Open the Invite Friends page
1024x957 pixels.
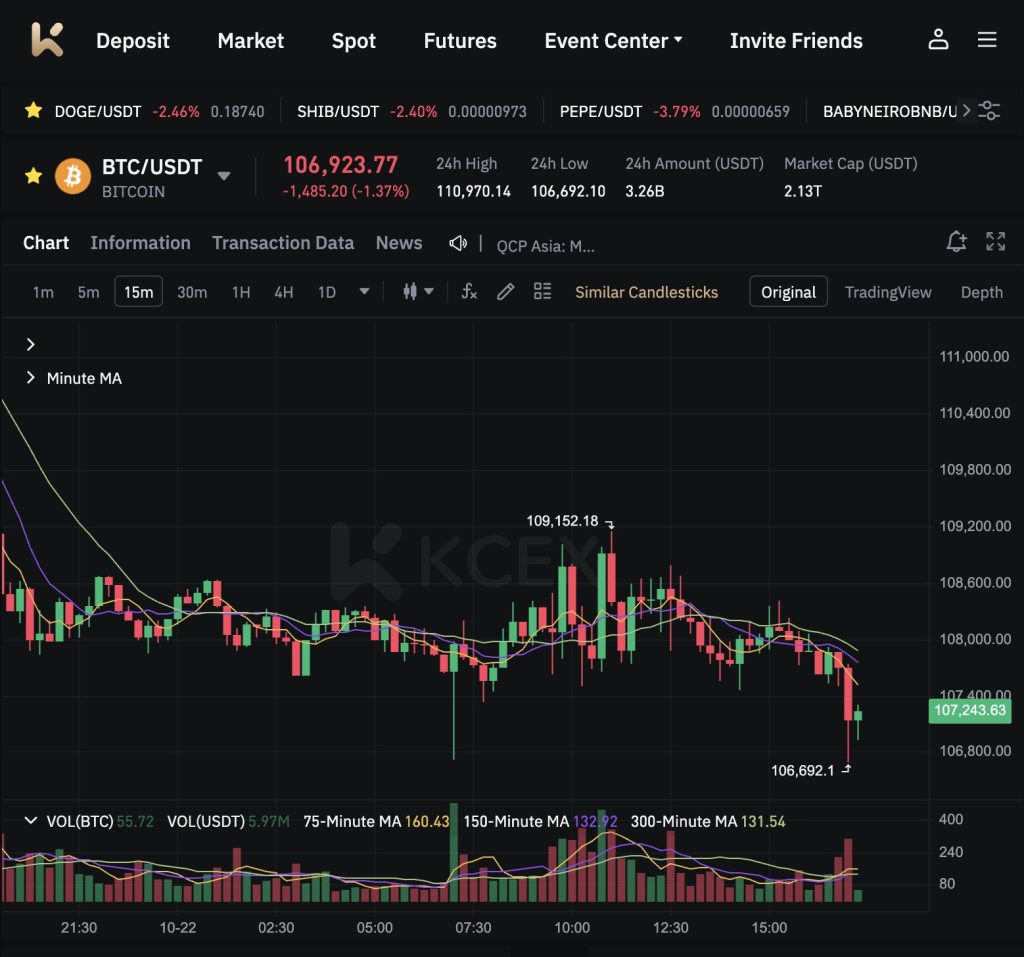click(796, 41)
